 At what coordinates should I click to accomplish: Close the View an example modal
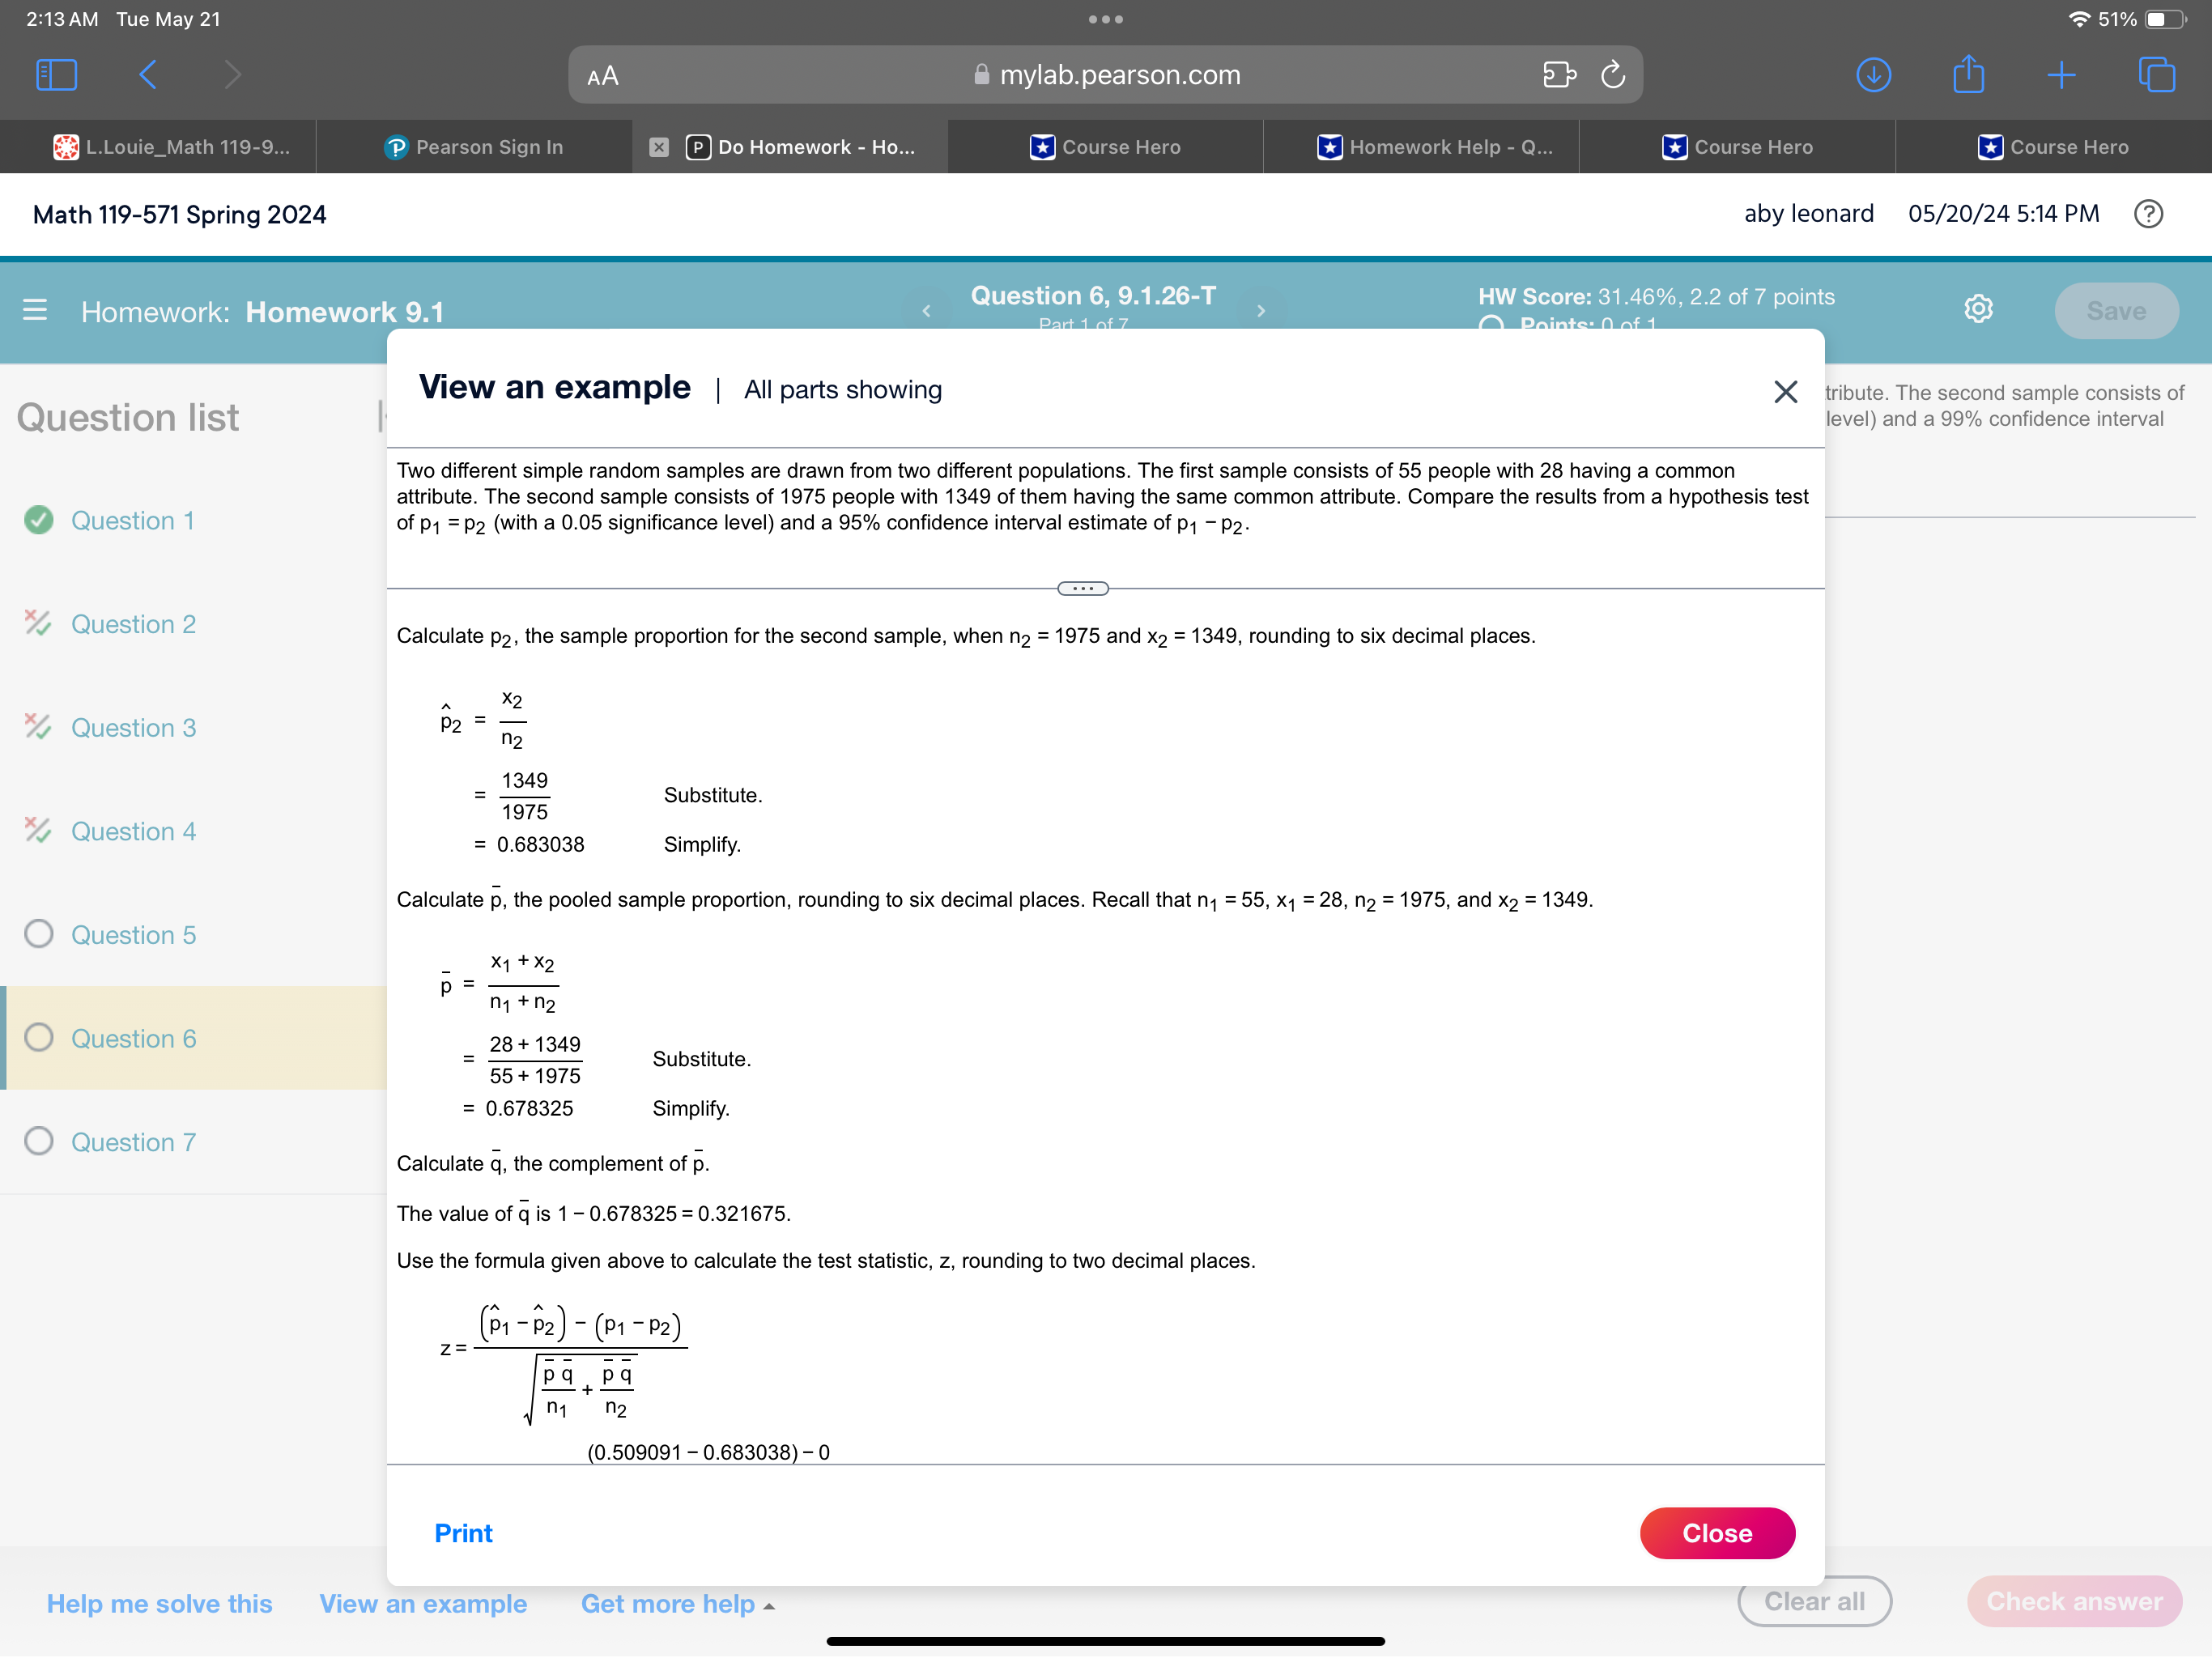1785,389
